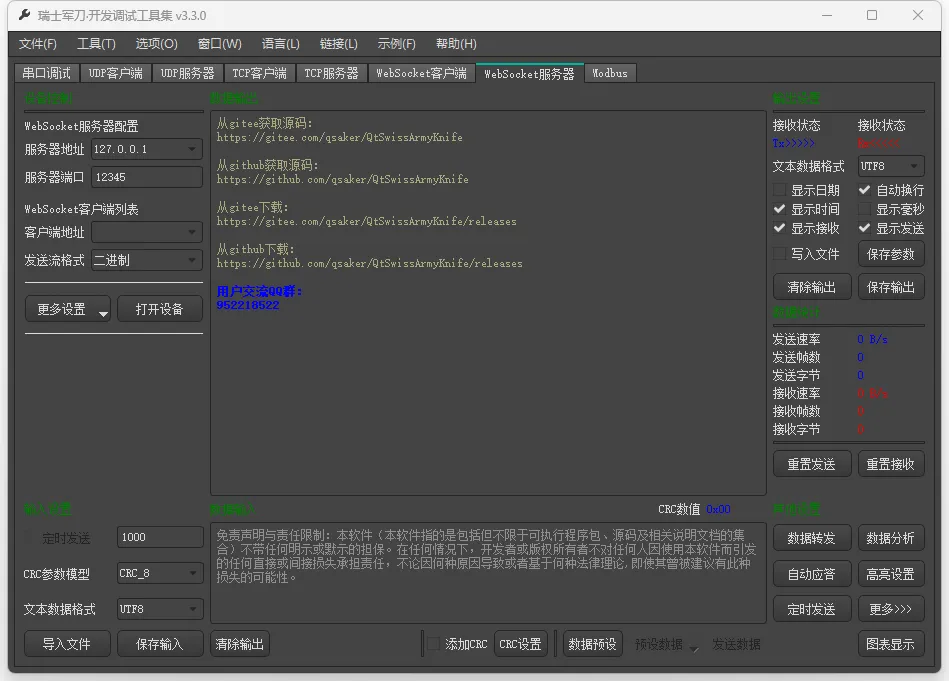The height and width of the screenshot is (681, 949).
Task: Open the input 文本数据格式 UTF8 dropdown
Action: pyautogui.click(x=160, y=609)
